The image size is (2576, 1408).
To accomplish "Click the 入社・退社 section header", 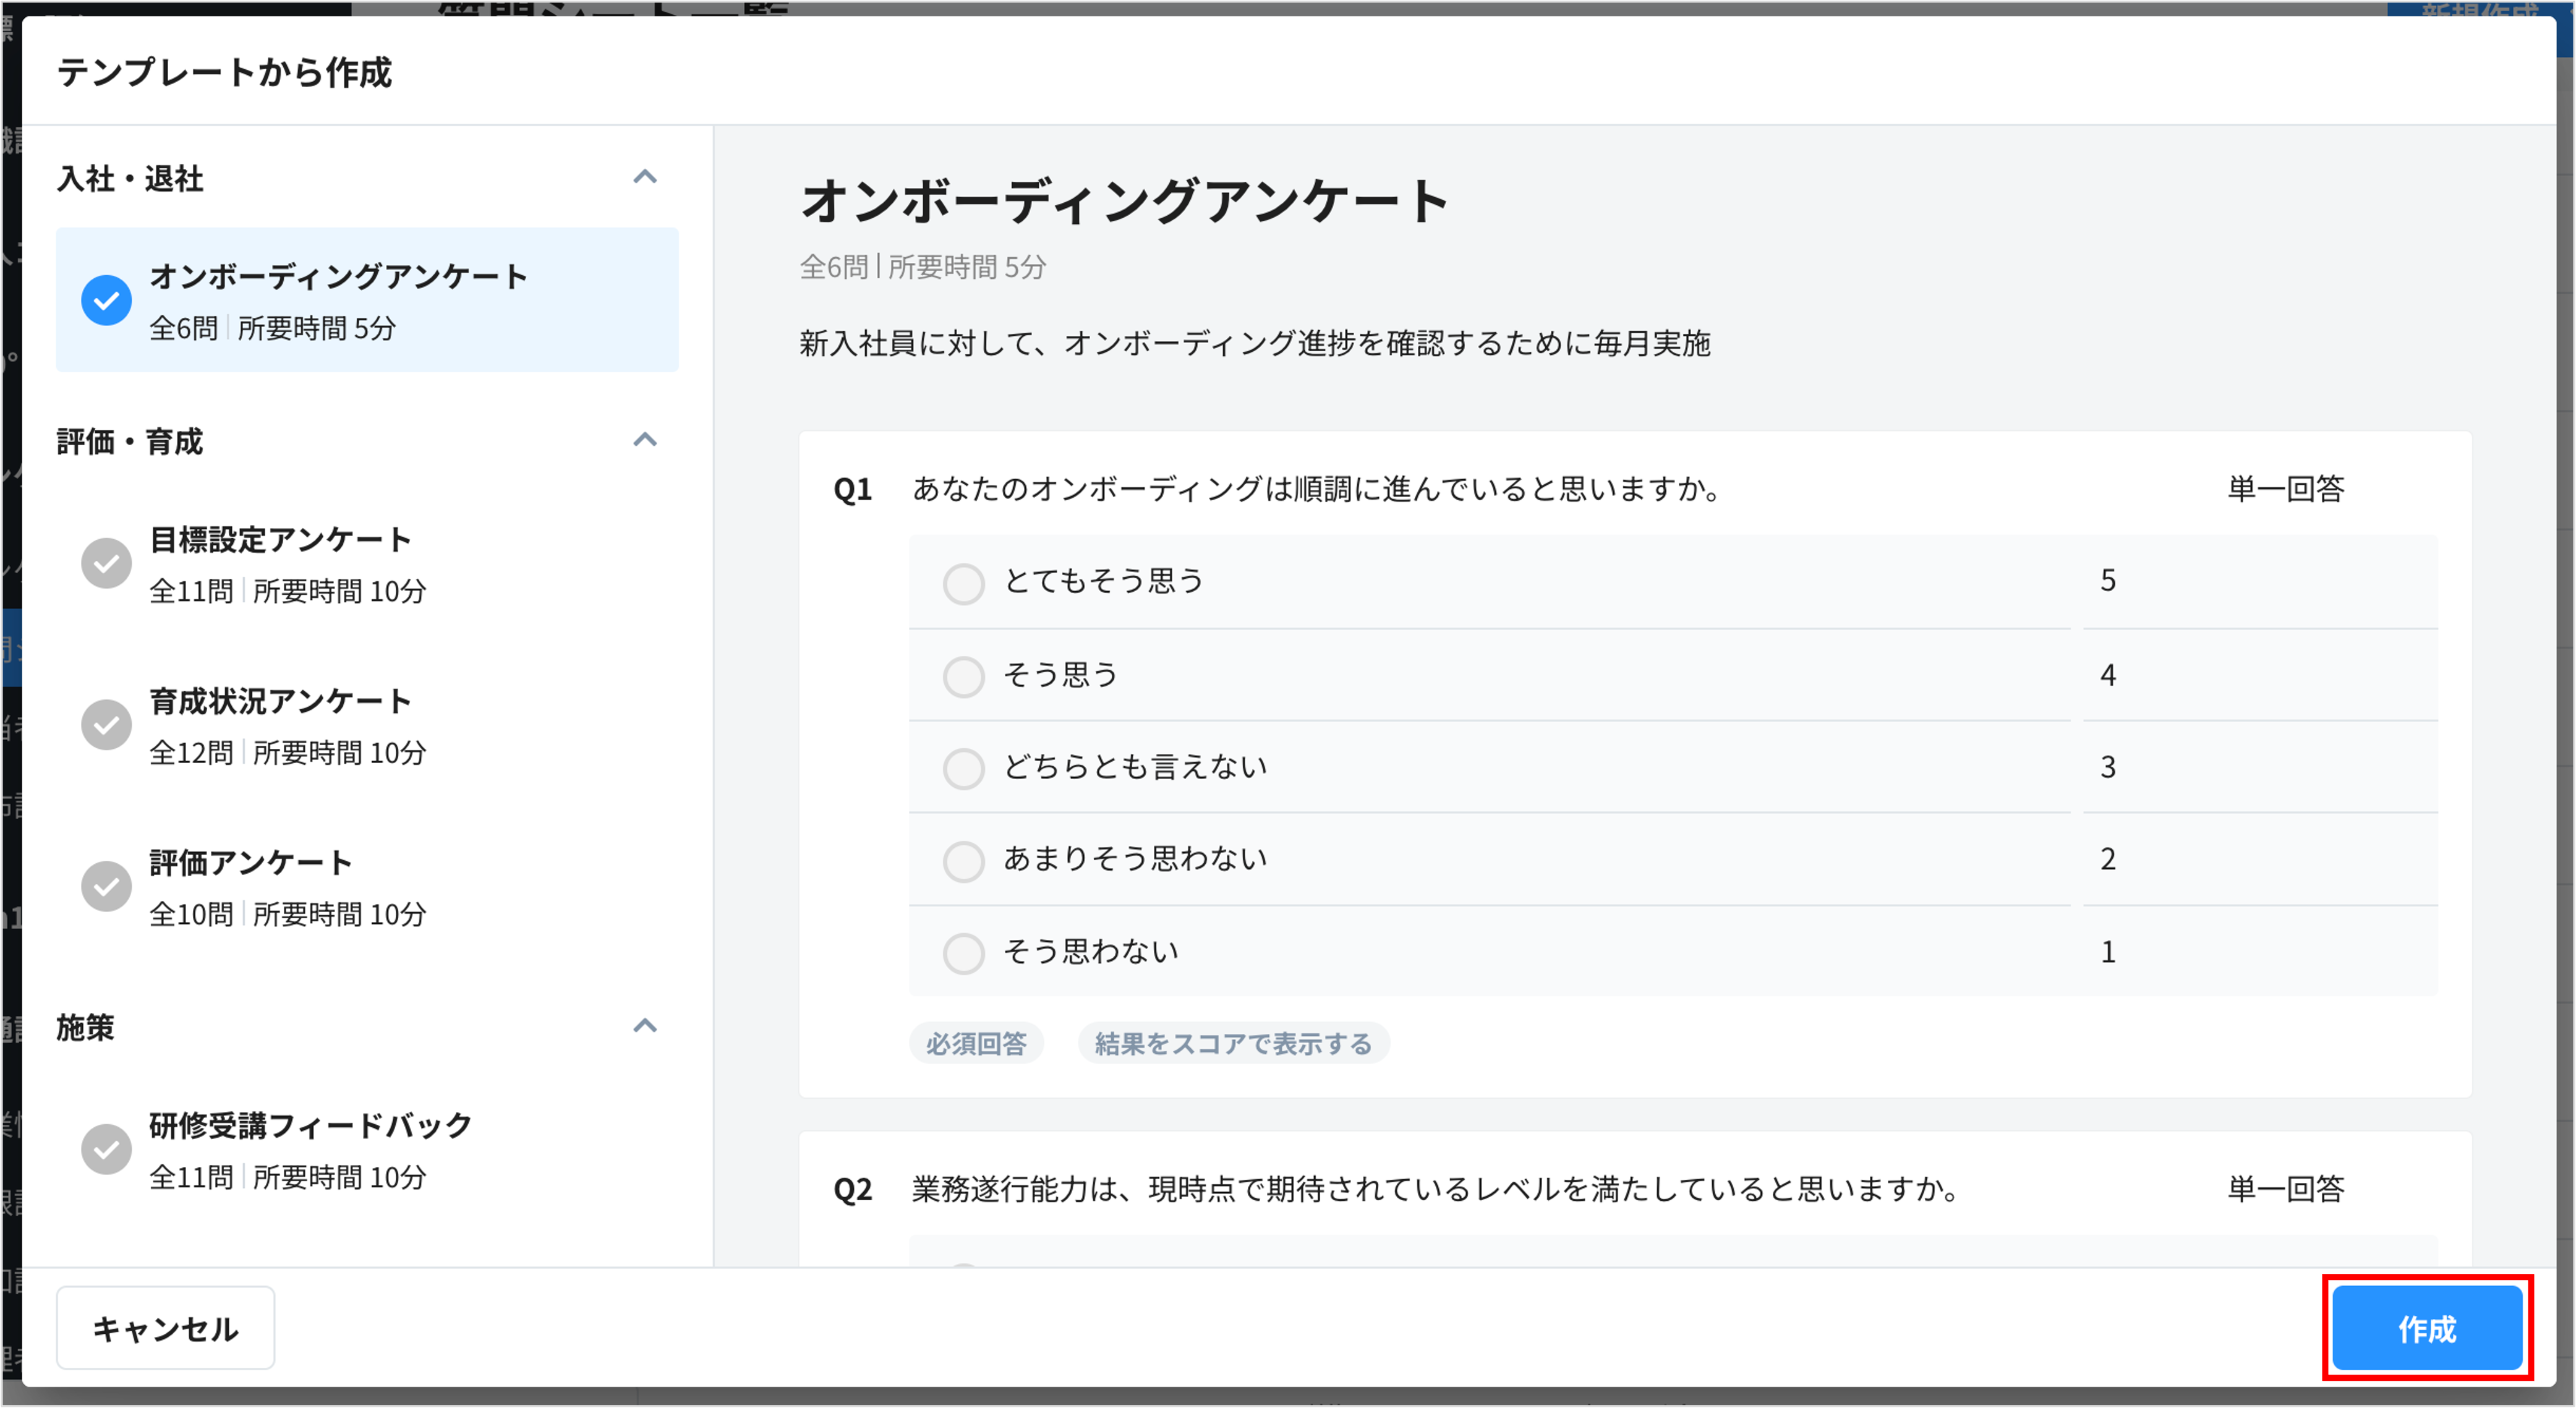I will (x=130, y=179).
